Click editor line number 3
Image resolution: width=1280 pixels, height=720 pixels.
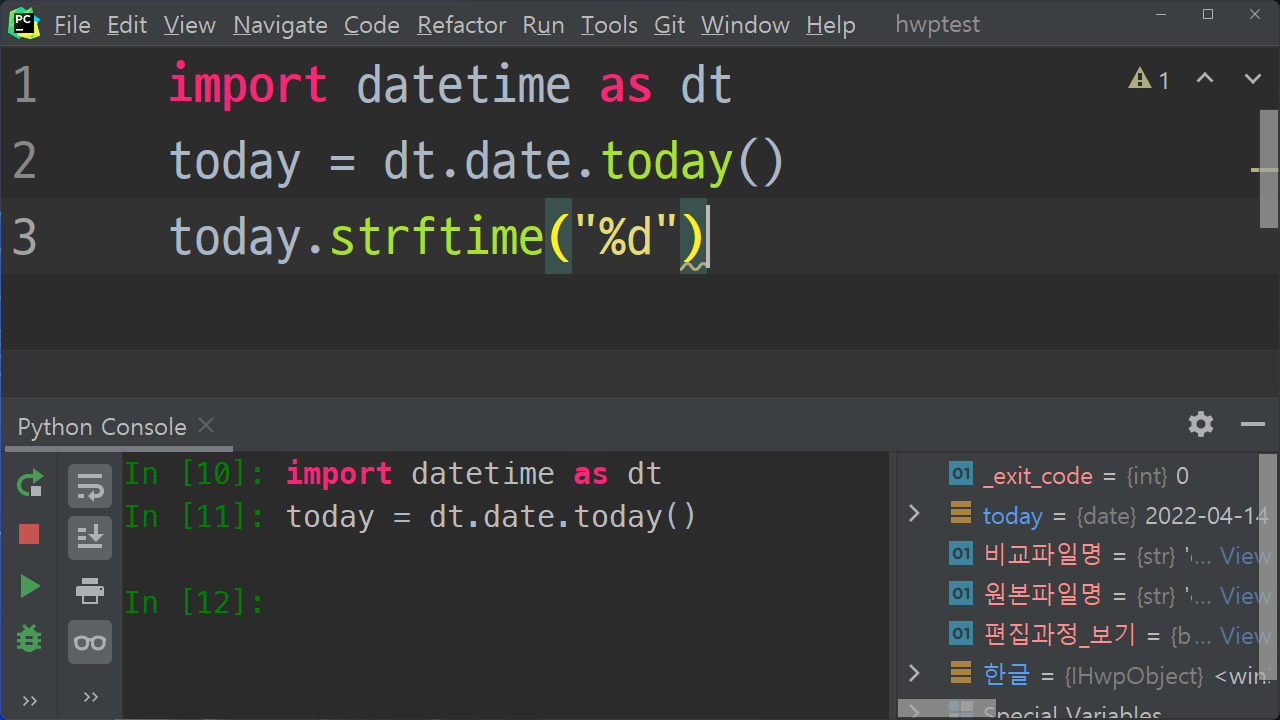click(25, 237)
